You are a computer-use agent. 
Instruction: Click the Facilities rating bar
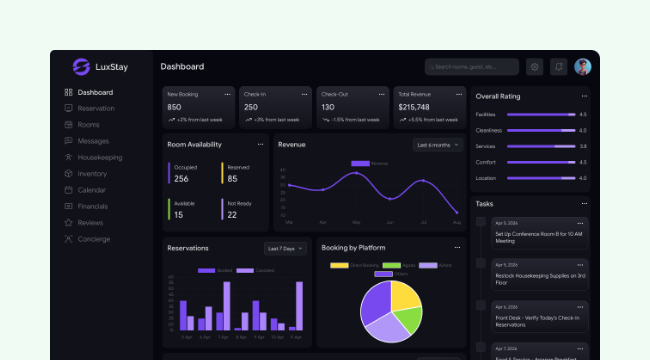[541, 114]
